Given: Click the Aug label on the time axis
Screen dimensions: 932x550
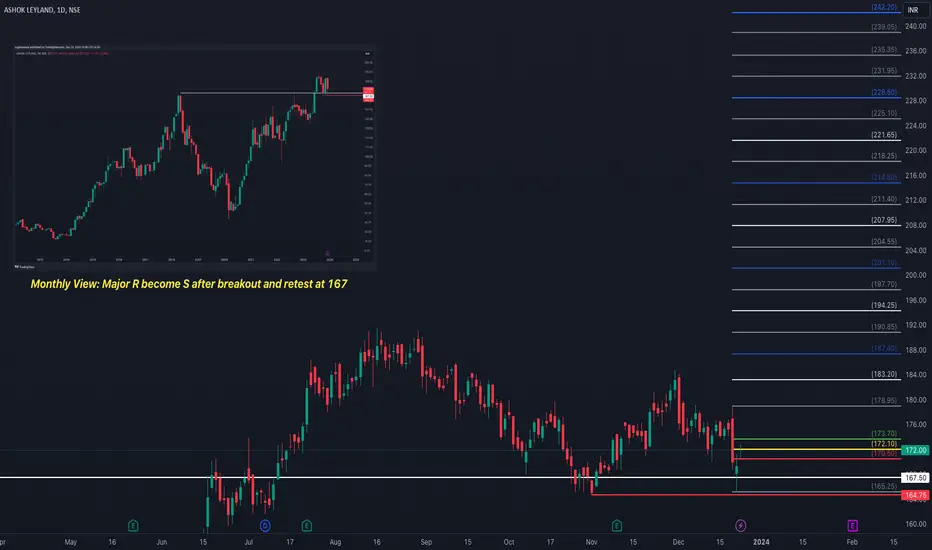Looking at the screenshot, I should tap(335, 542).
